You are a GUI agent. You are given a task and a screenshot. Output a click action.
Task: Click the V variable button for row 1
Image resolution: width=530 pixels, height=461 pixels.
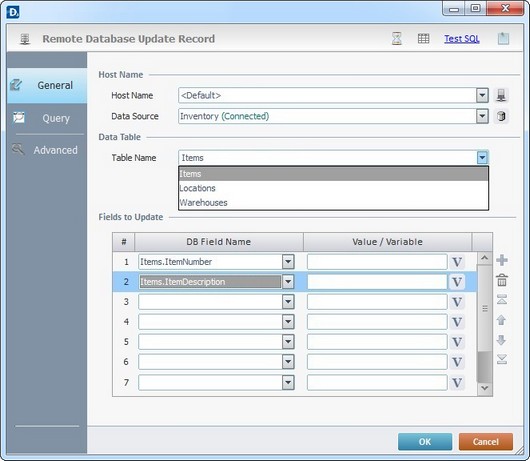click(457, 262)
